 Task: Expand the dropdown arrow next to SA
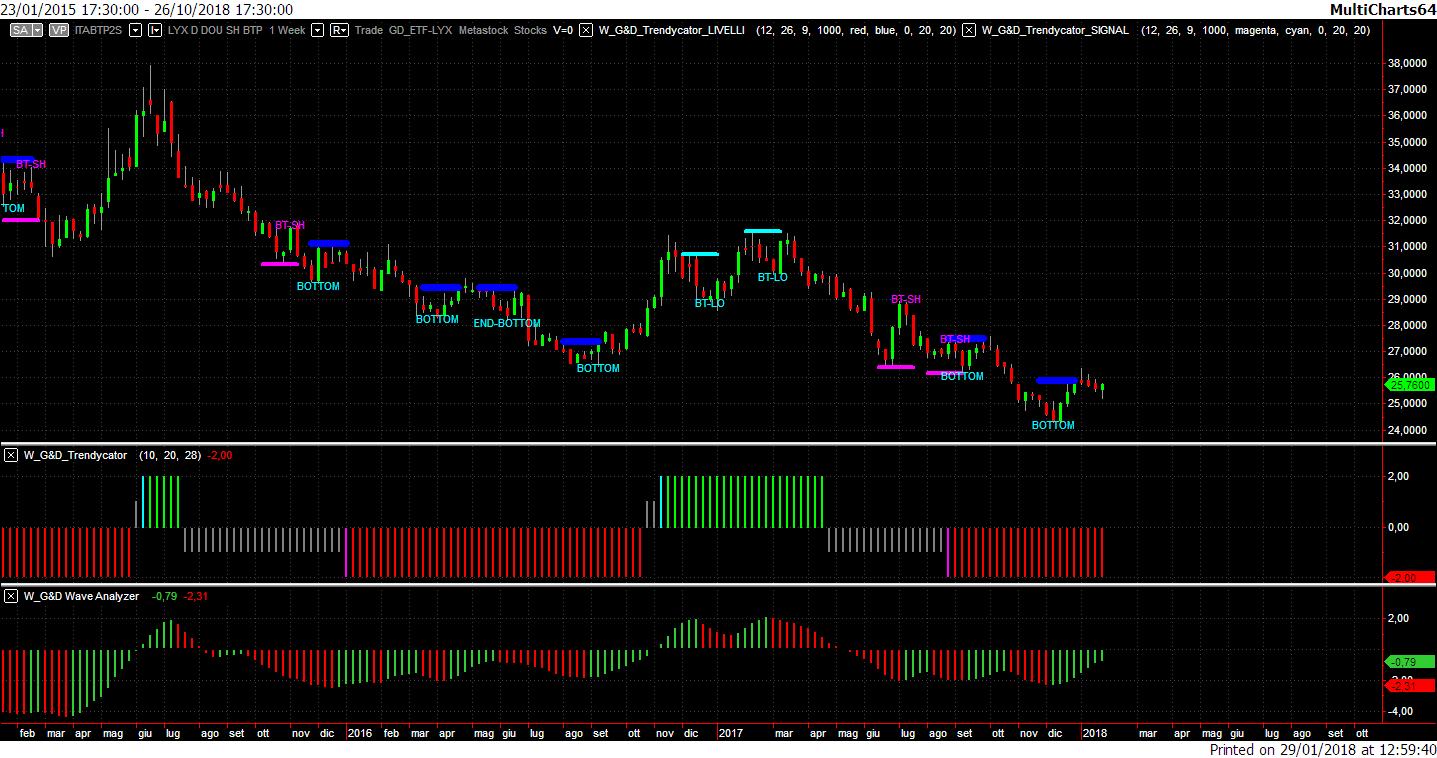[x=38, y=30]
